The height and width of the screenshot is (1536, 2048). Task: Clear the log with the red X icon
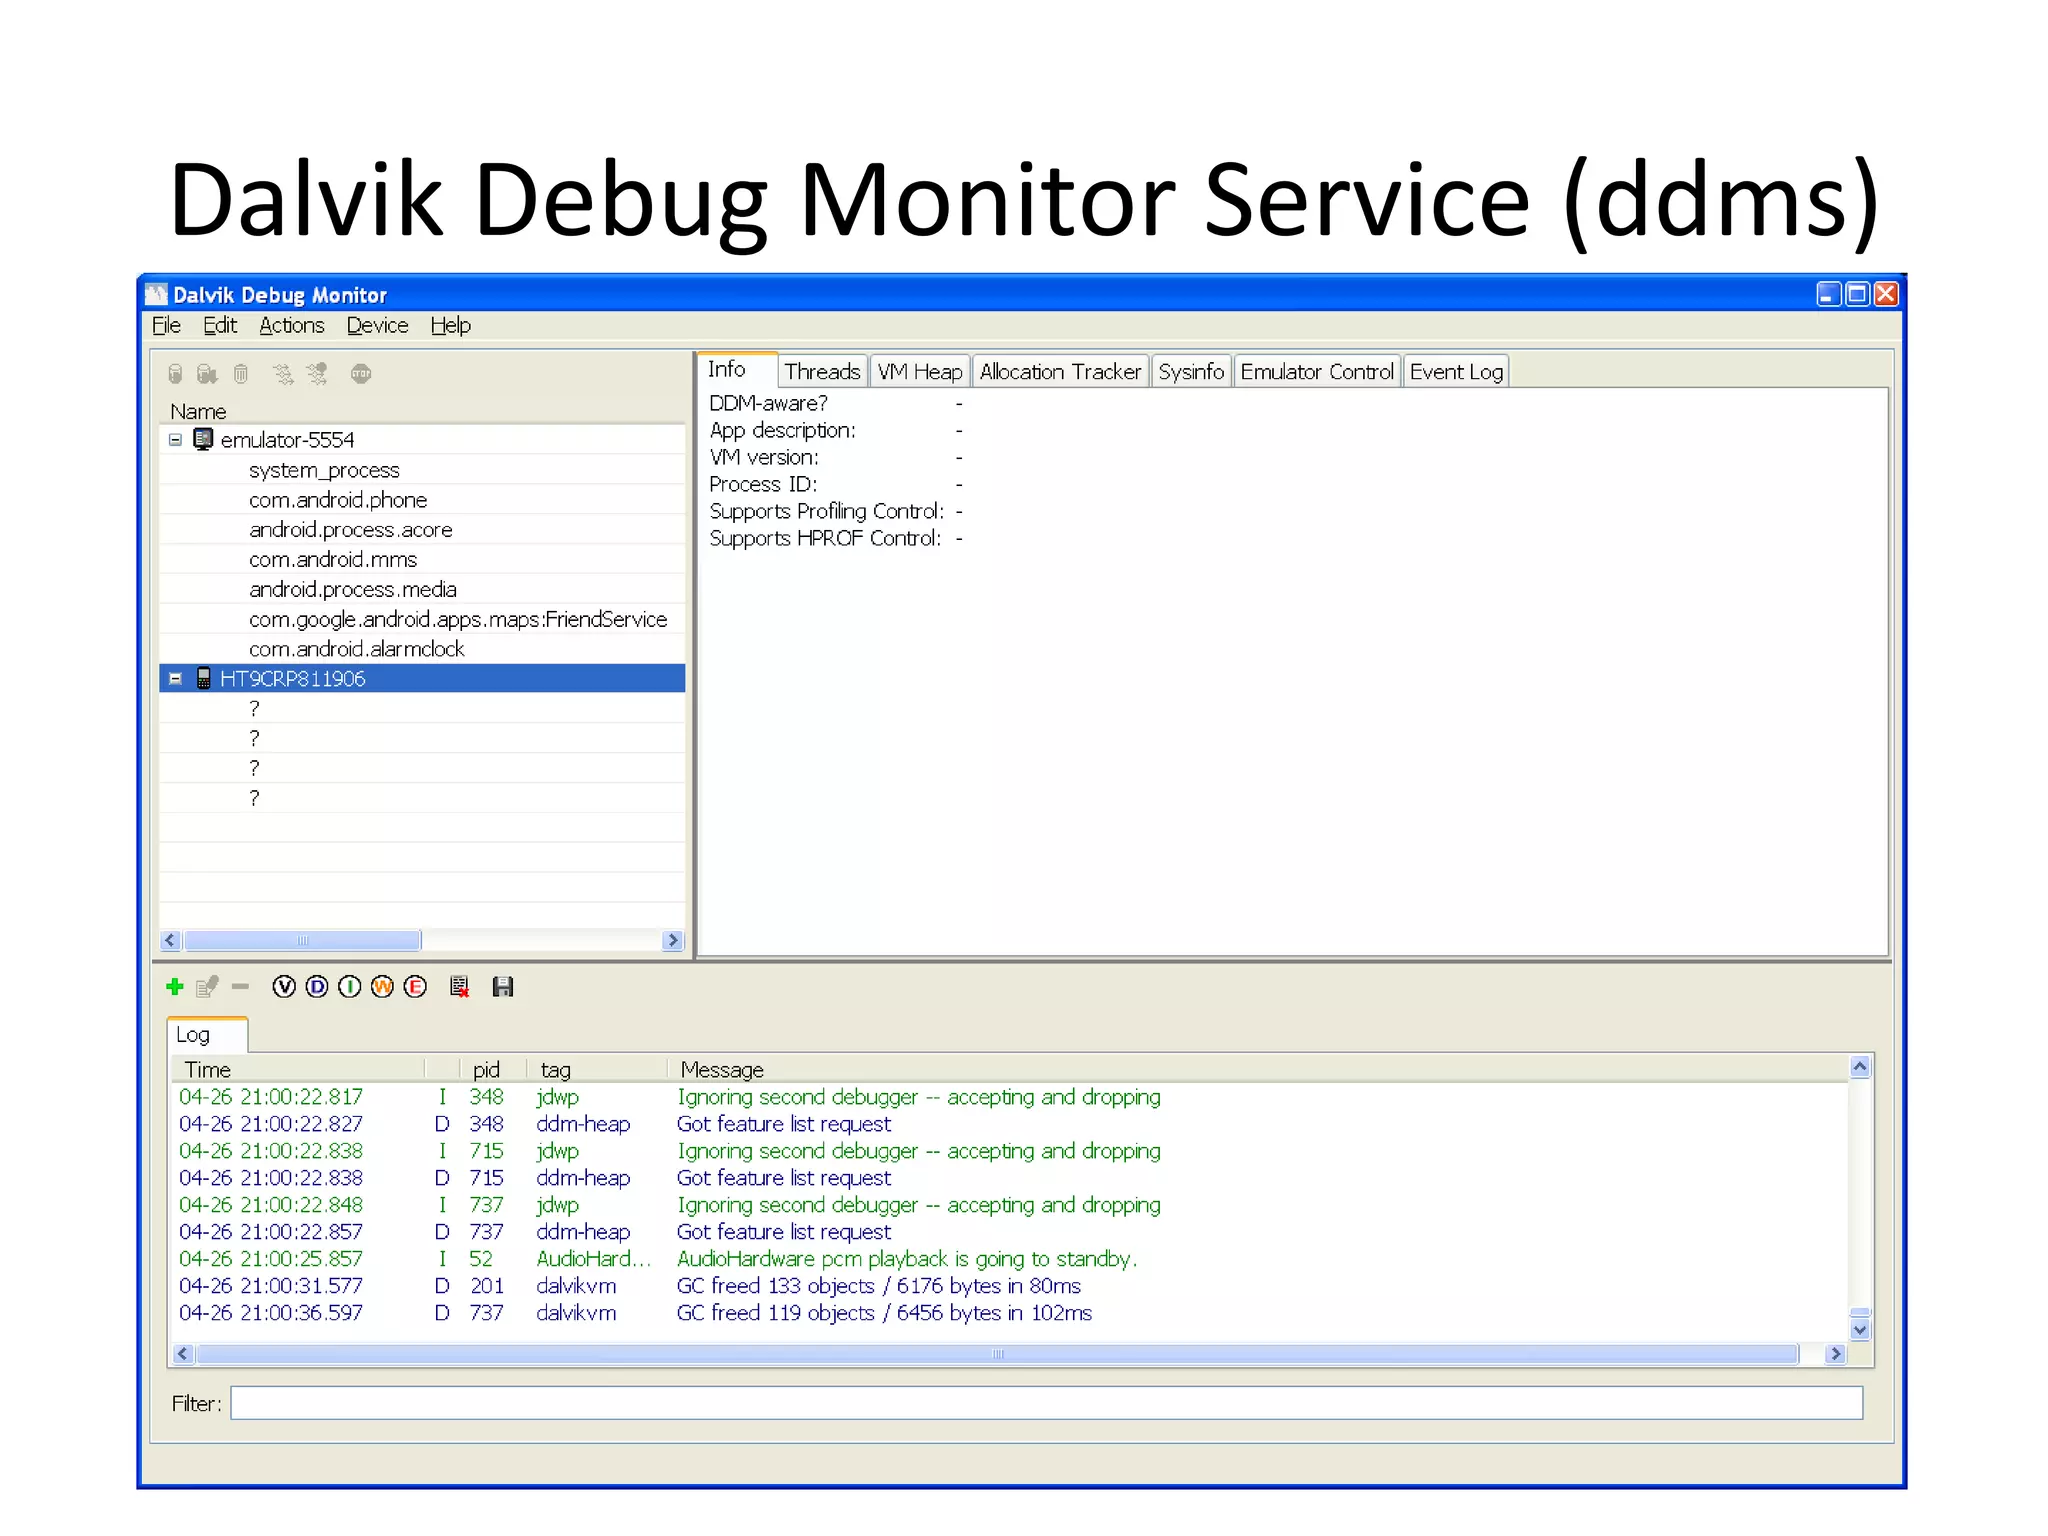click(459, 987)
